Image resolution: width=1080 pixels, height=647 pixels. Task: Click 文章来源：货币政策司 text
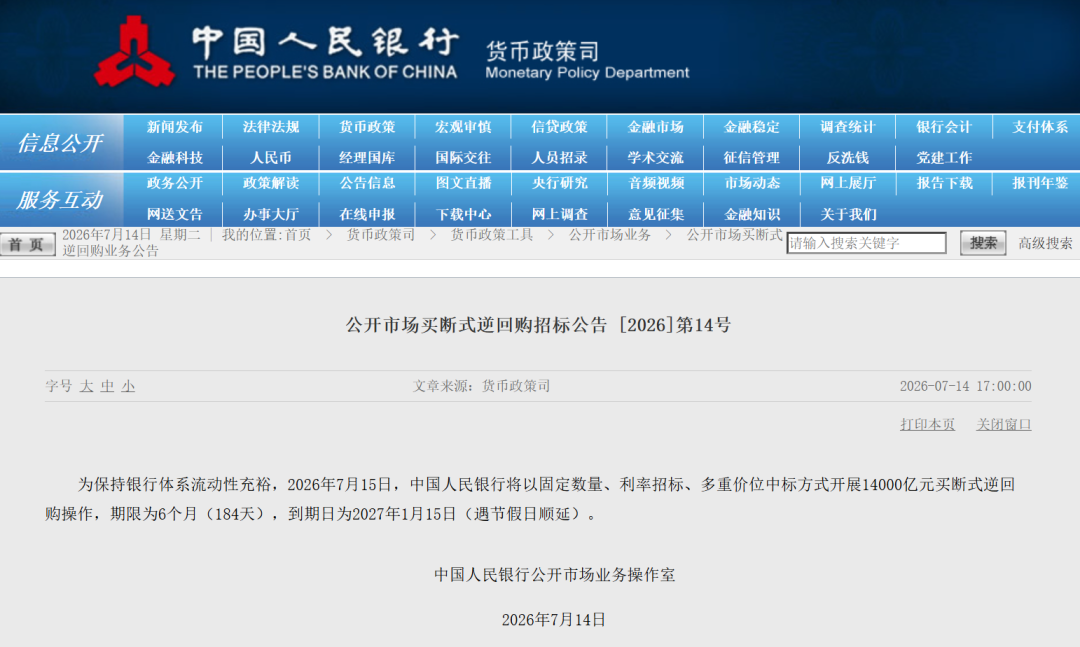(x=481, y=387)
